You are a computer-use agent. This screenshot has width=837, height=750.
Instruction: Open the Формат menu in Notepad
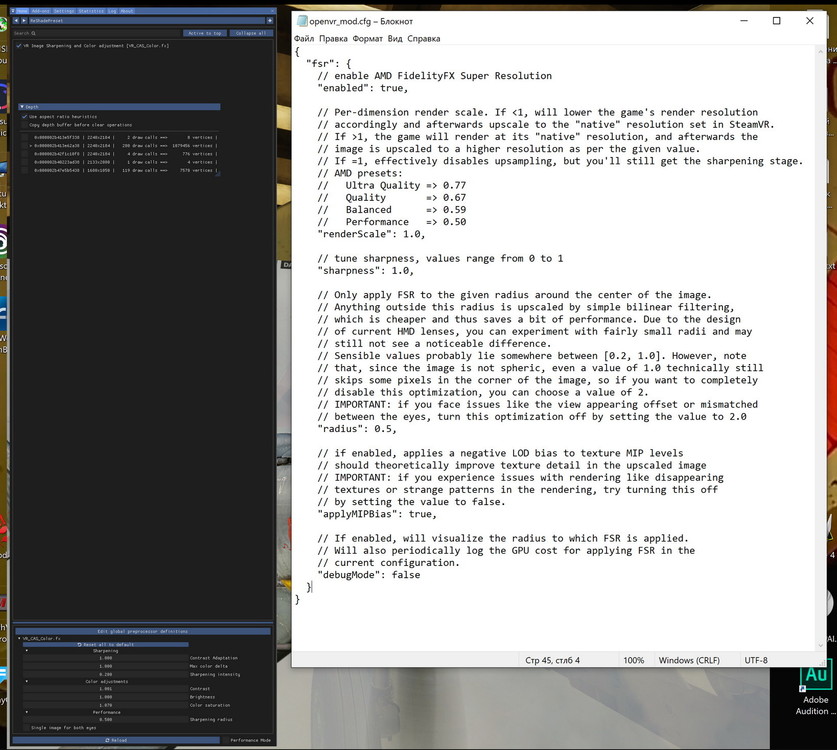(x=367, y=38)
